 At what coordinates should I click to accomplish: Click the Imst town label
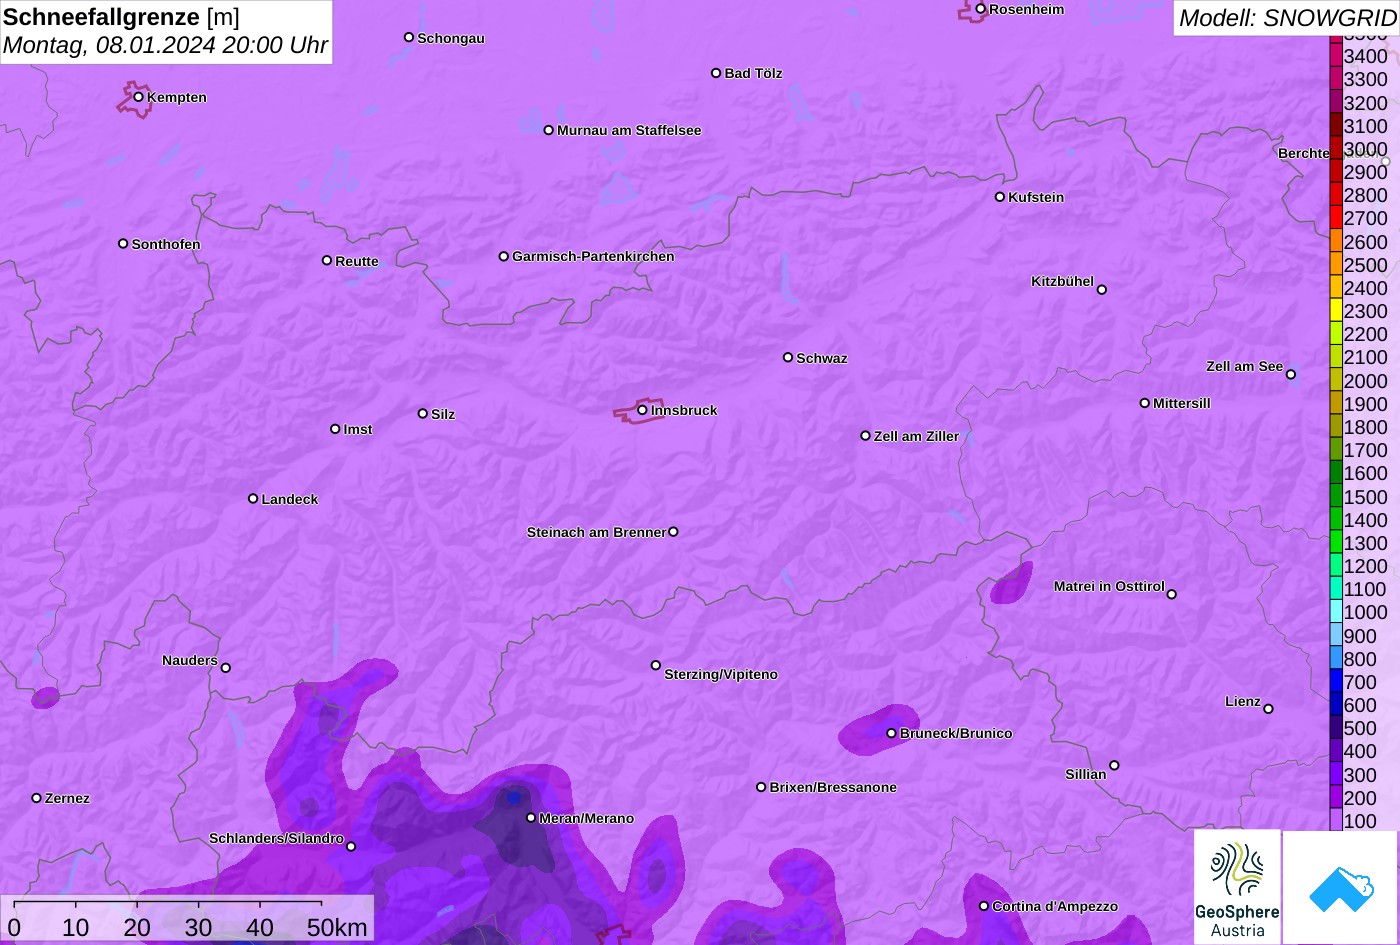[x=358, y=429]
